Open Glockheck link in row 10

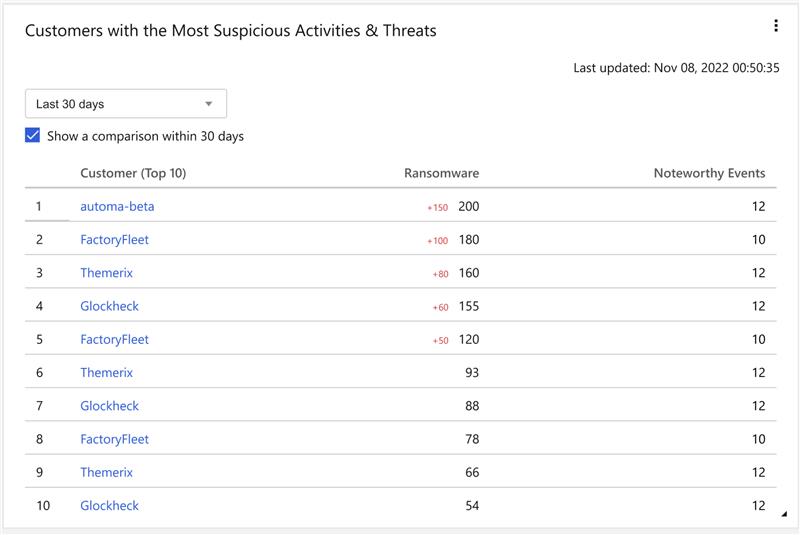109,506
